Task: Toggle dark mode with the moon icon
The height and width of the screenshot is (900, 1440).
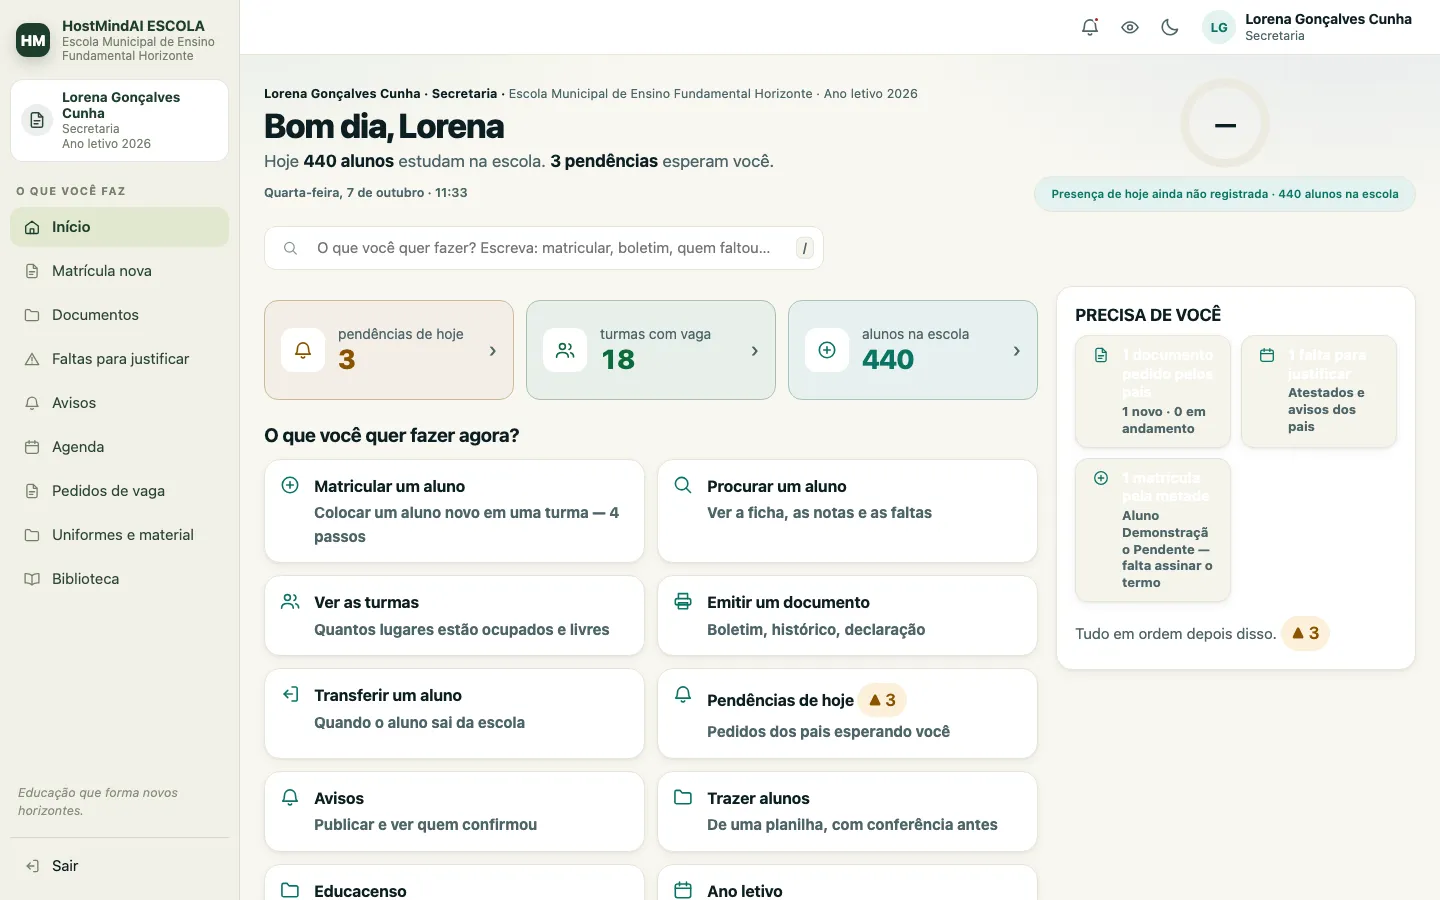Action: pyautogui.click(x=1170, y=28)
